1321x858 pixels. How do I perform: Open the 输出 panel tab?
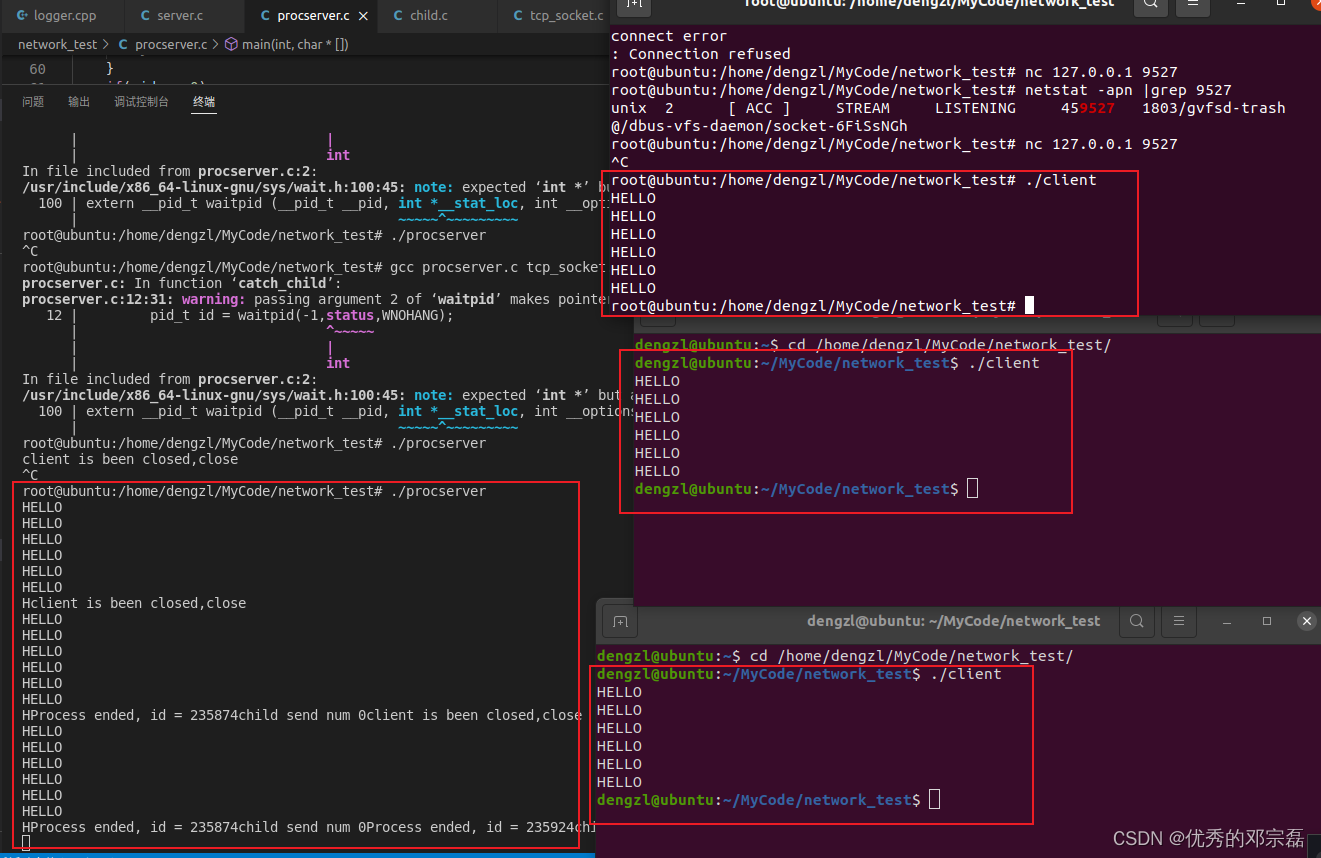79,102
